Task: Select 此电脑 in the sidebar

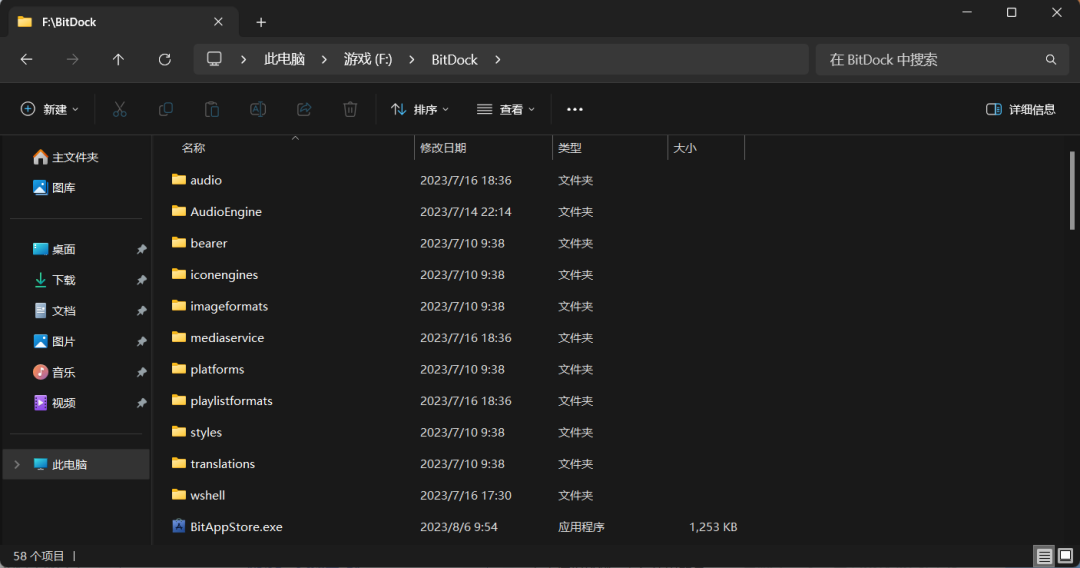Action: pyautogui.click(x=76, y=465)
